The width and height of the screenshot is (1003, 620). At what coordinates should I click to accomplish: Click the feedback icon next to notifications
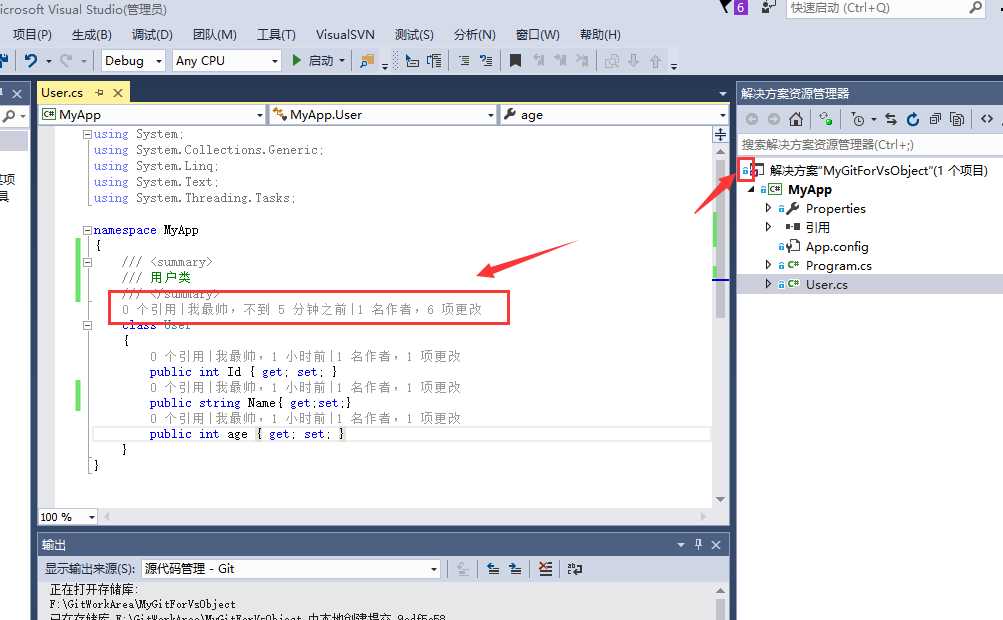click(x=768, y=7)
